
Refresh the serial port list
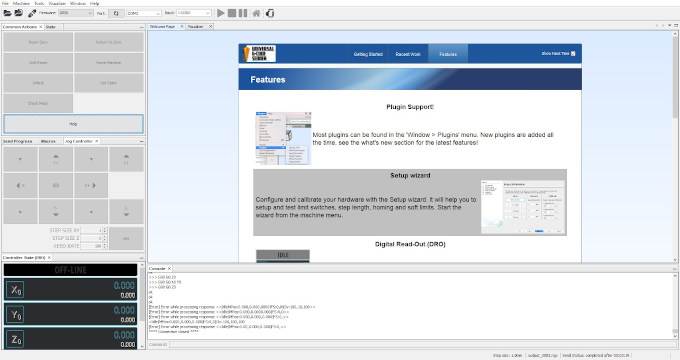[x=116, y=13]
